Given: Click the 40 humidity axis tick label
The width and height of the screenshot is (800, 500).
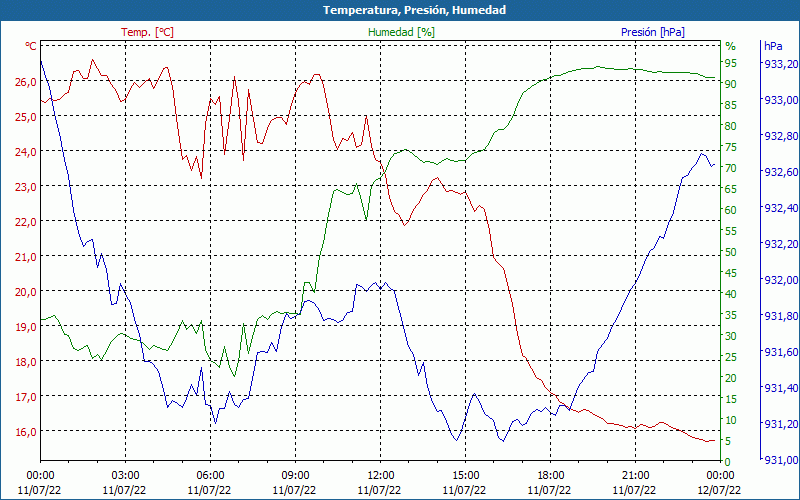Looking at the screenshot, I should pyautogui.click(x=731, y=294).
